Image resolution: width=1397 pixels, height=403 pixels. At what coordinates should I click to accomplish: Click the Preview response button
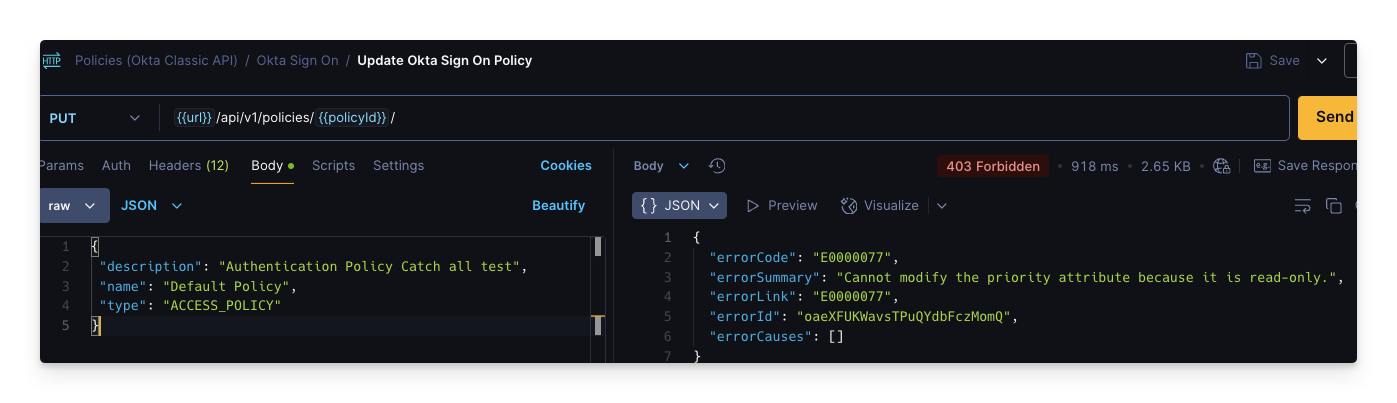782,205
